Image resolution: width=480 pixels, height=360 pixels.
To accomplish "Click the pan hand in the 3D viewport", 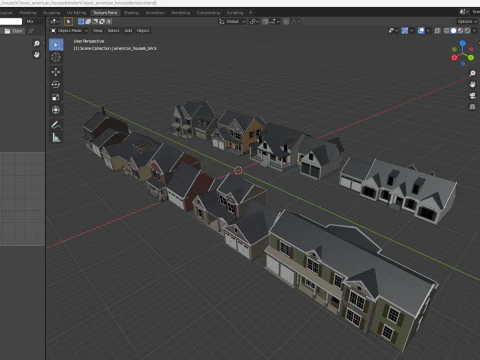I will 472,84.
